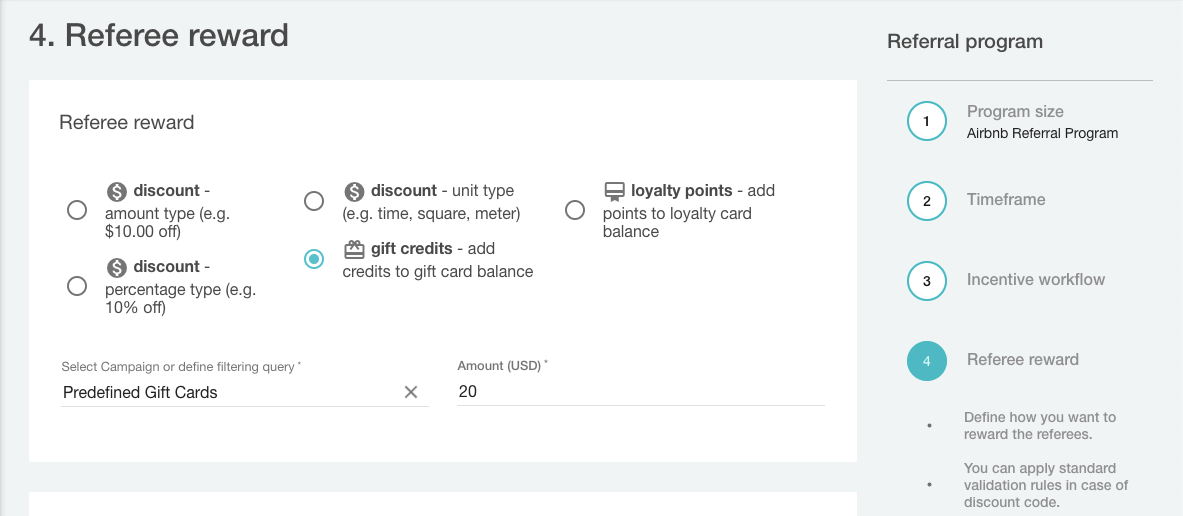
Task: Click the dollar icon beside amount type discount
Action: point(117,191)
